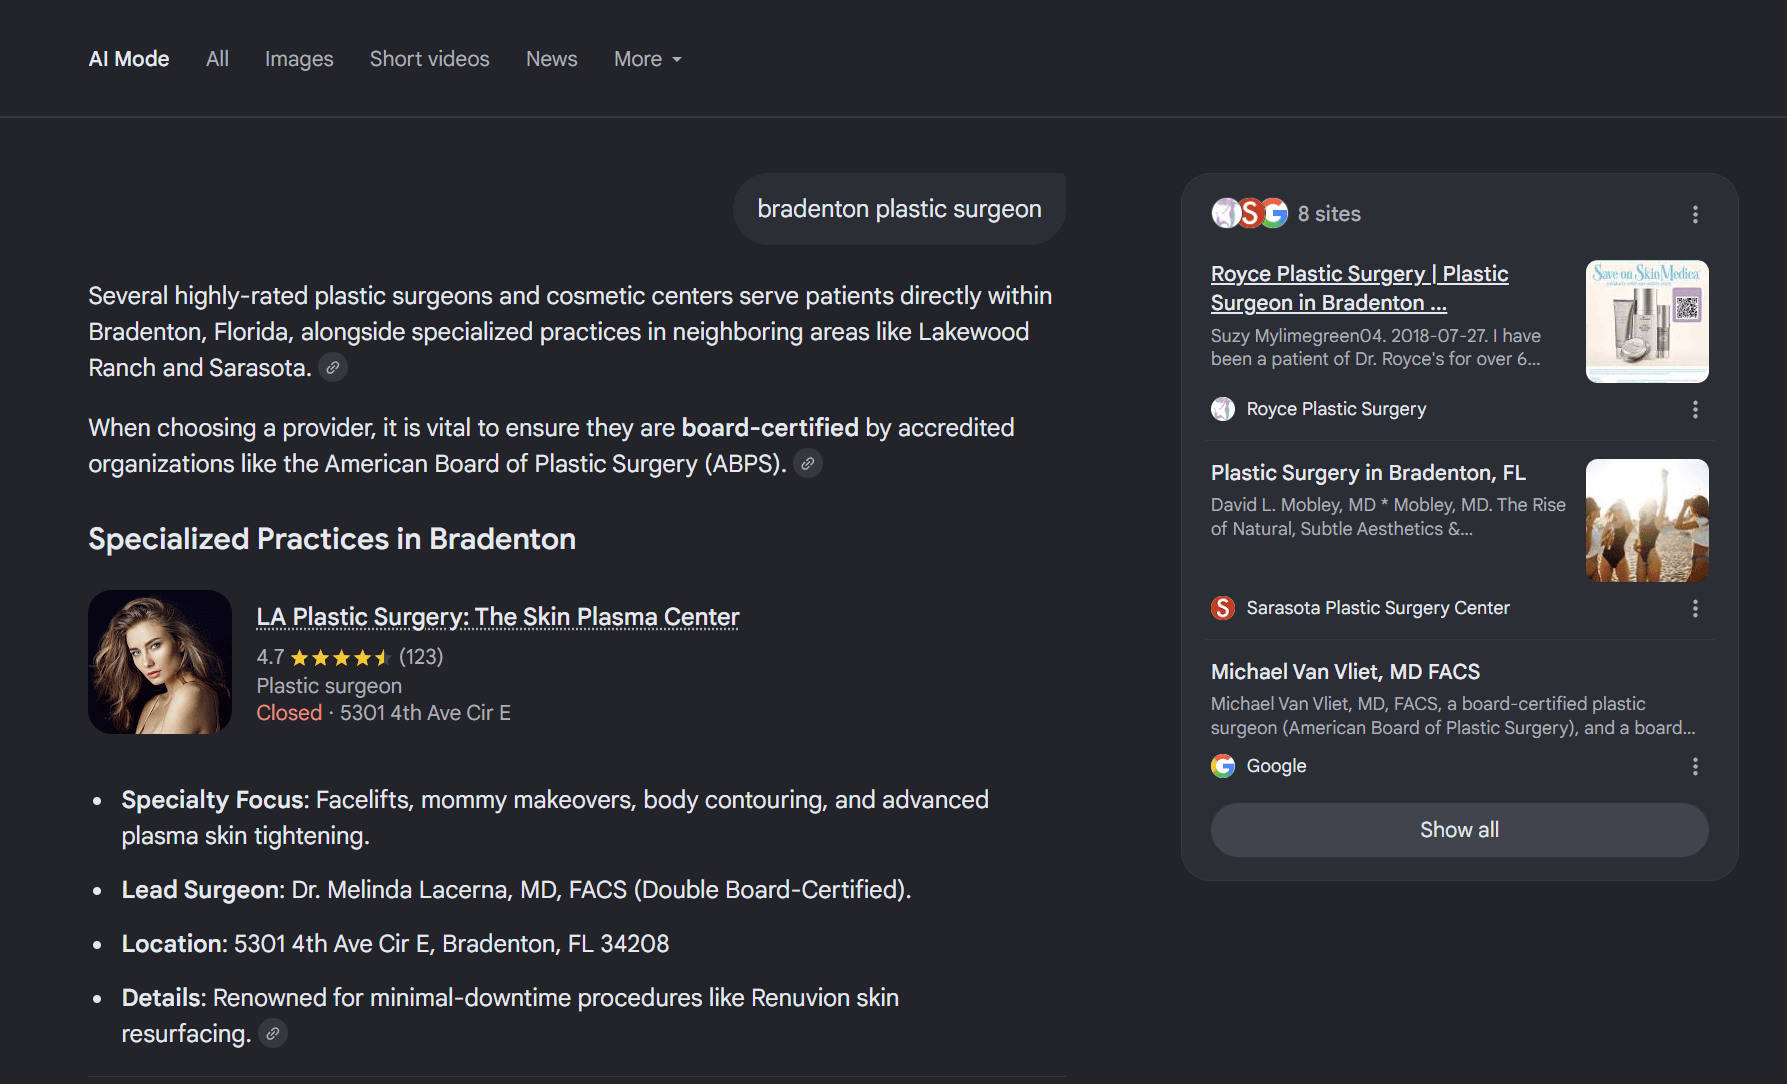Click the Closed status text
The height and width of the screenshot is (1084, 1787).
click(x=289, y=713)
